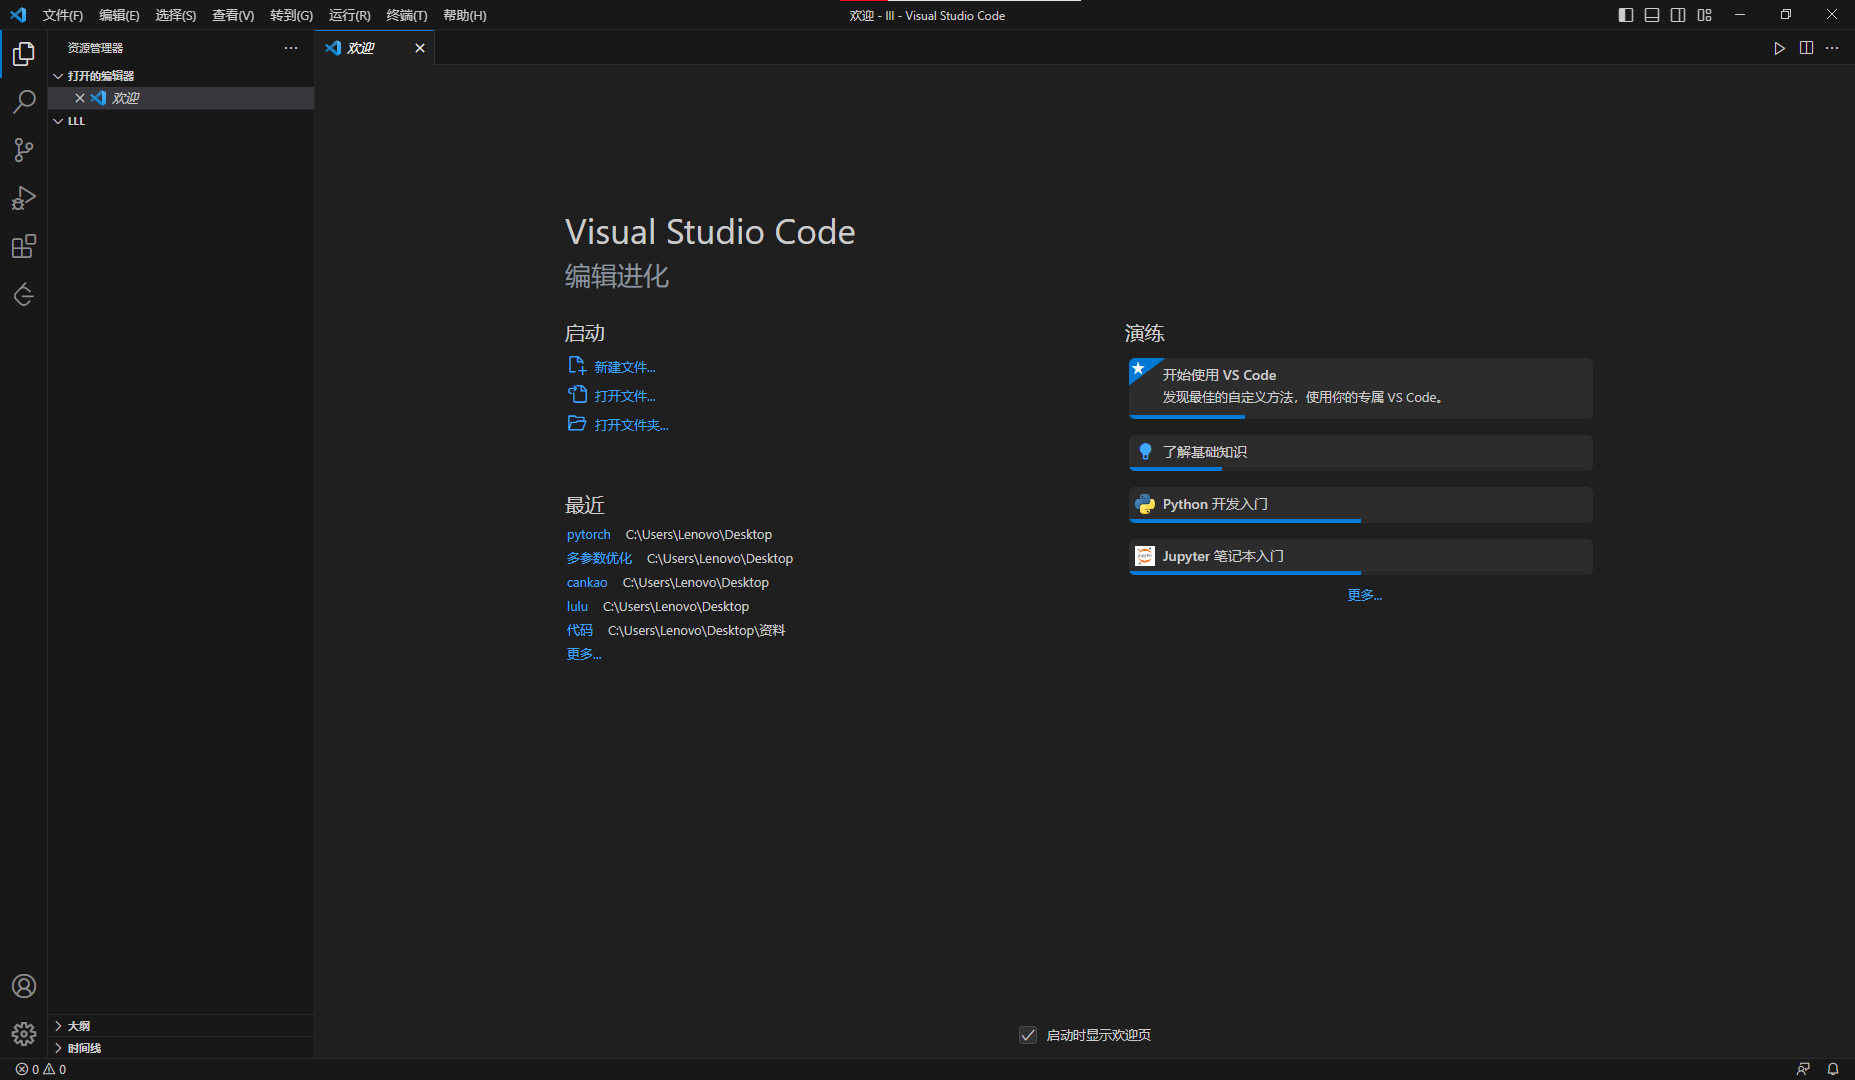Open recent folder 多参数优化

599,559
